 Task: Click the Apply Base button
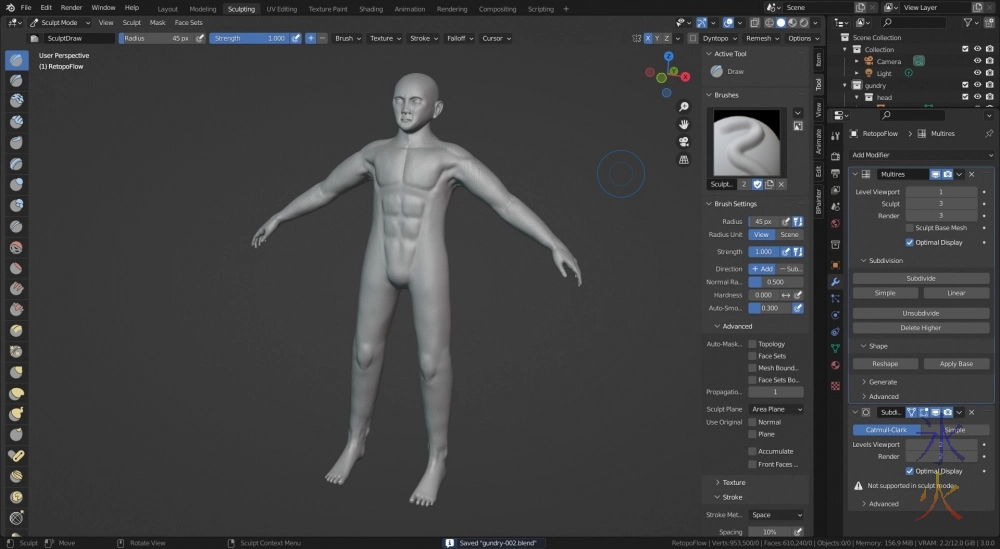coord(956,364)
